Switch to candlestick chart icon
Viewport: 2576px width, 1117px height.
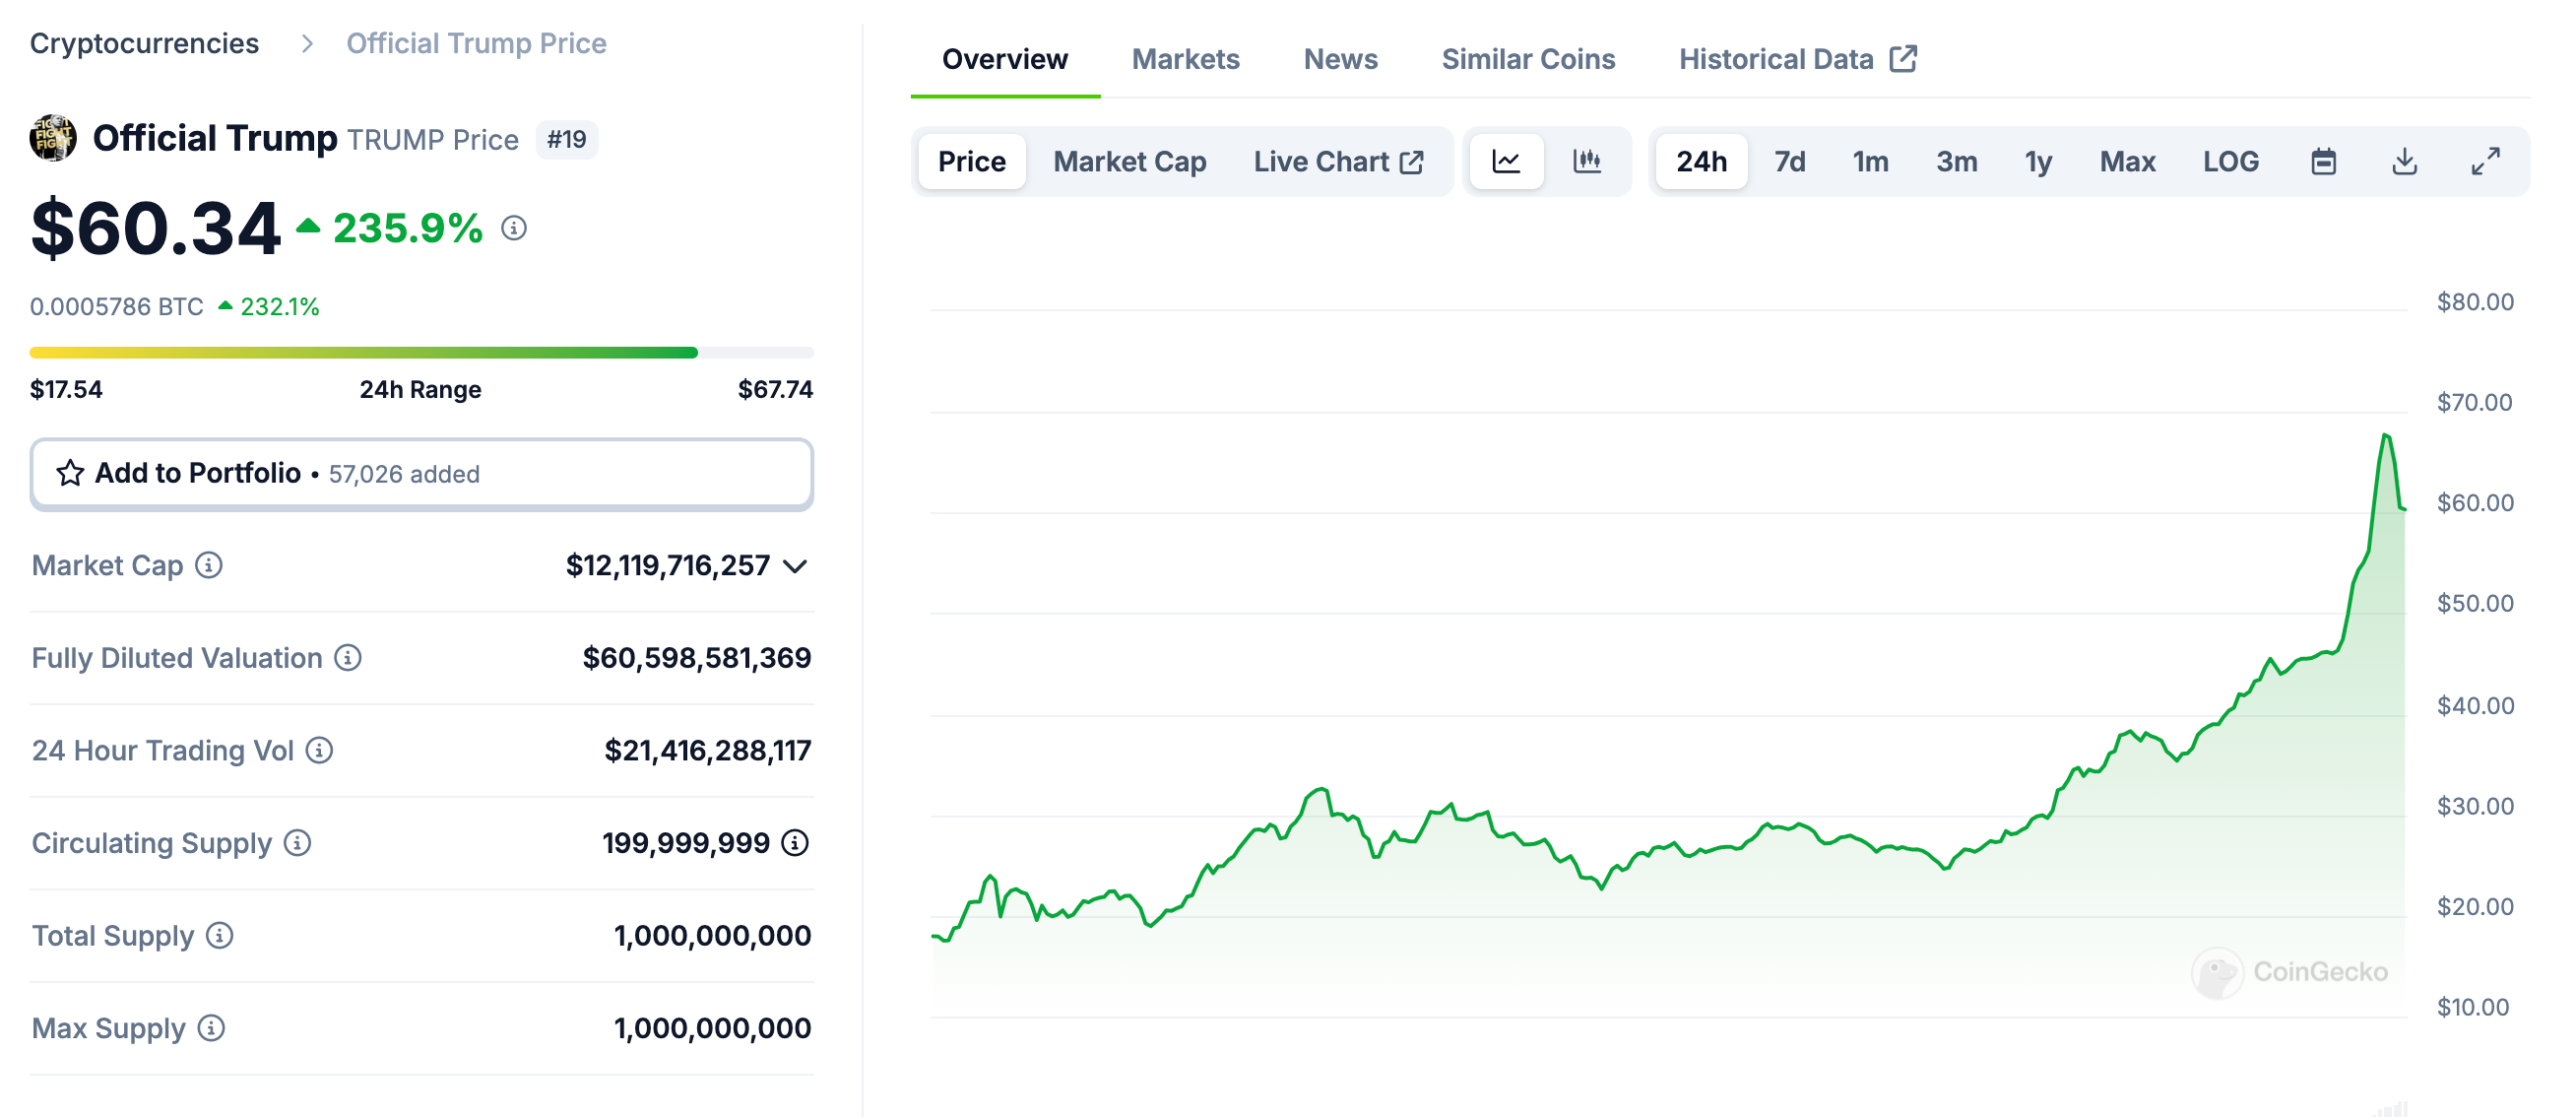pos(1587,161)
